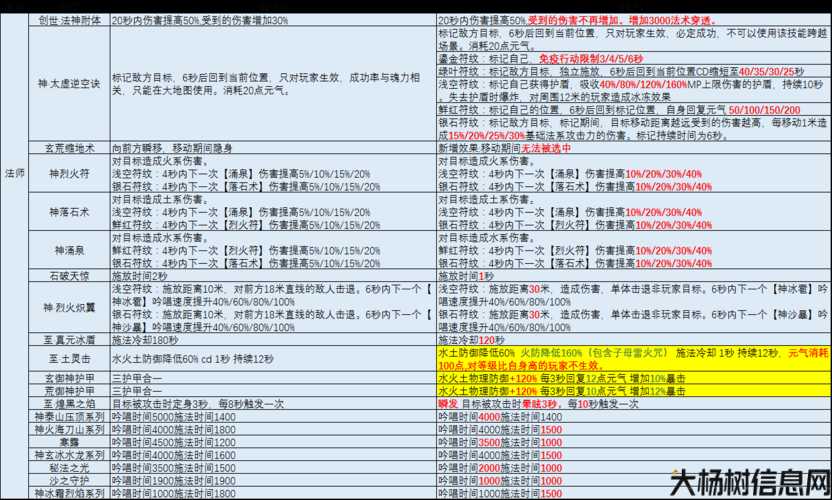Click cell 施法冷却180秒
The image size is (832, 500).
[273, 340]
